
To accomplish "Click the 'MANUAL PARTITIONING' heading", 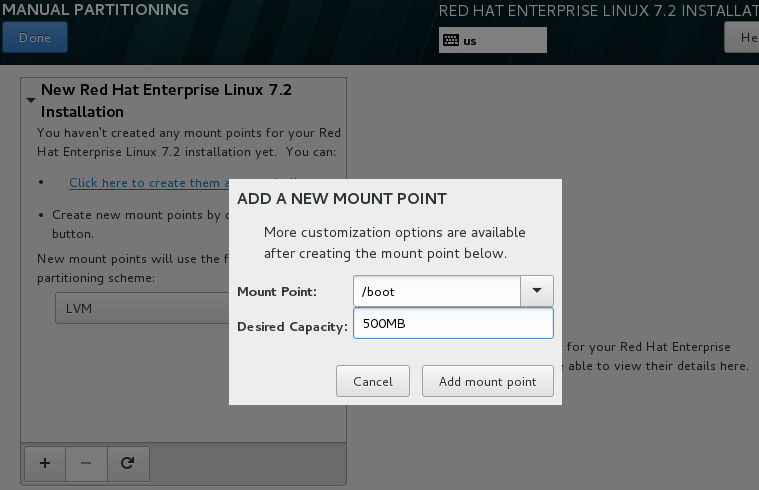I will [95, 10].
